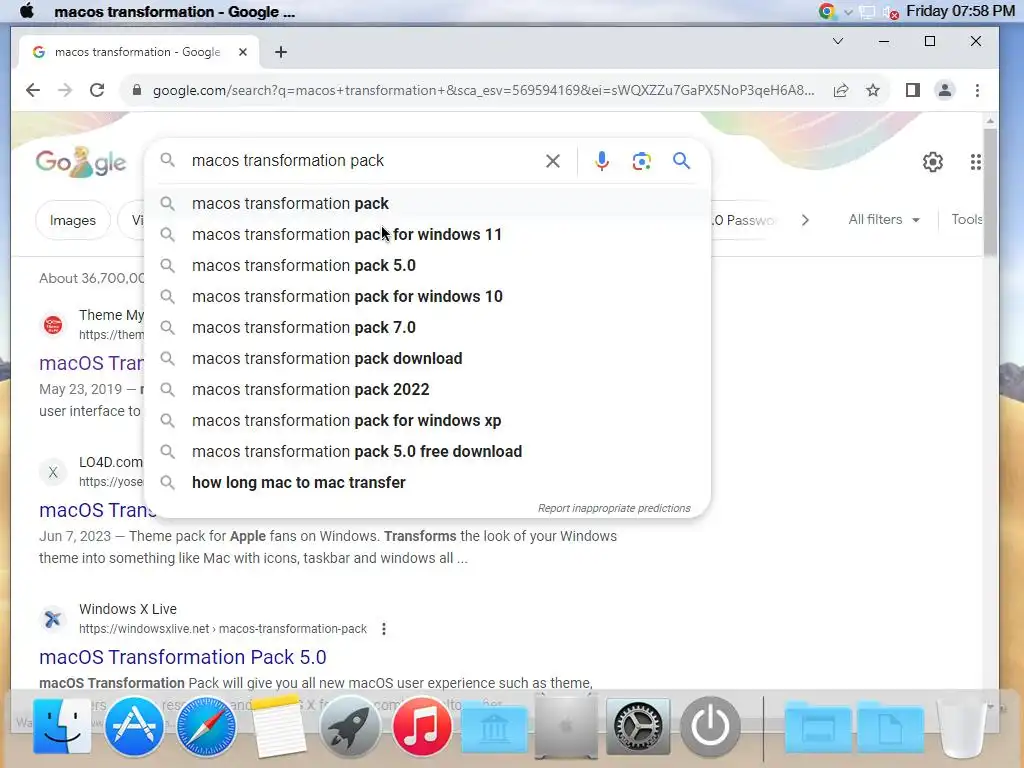Open the Trash in the dock
This screenshot has width=1024, height=768.
click(x=961, y=728)
